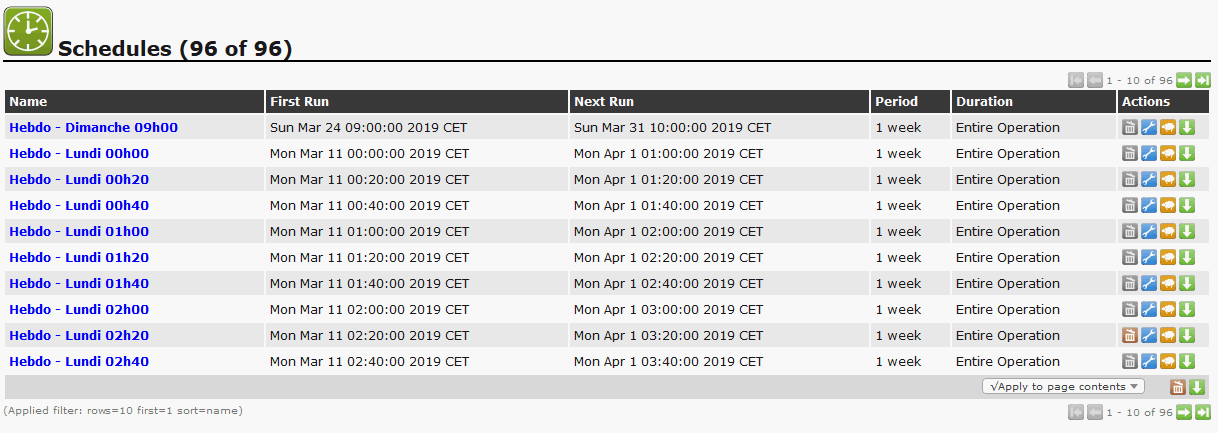1218x433 pixels.
Task: Jump to last page using bottom arrow
Action: pyautogui.click(x=1203, y=412)
